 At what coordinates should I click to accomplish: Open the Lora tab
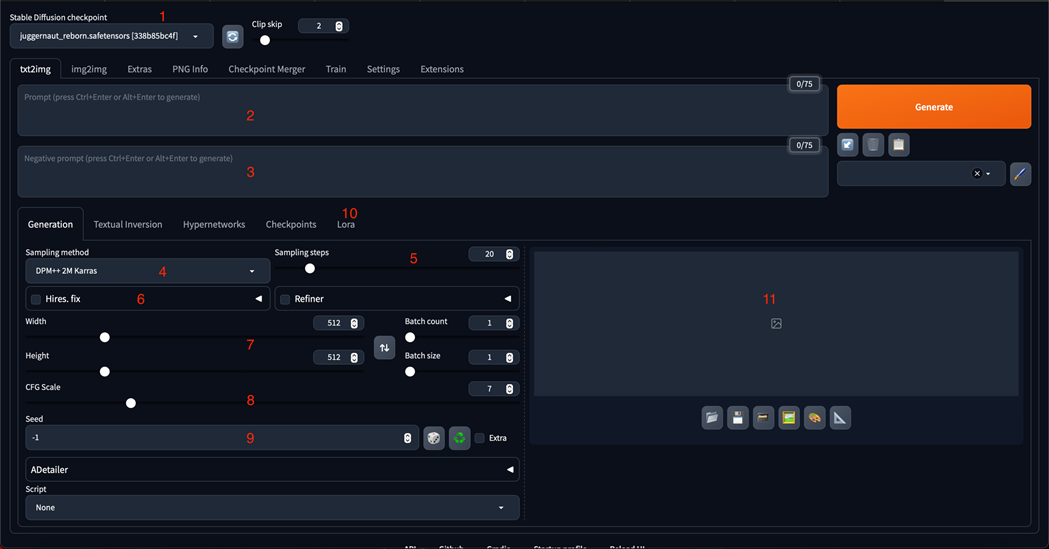tap(345, 225)
